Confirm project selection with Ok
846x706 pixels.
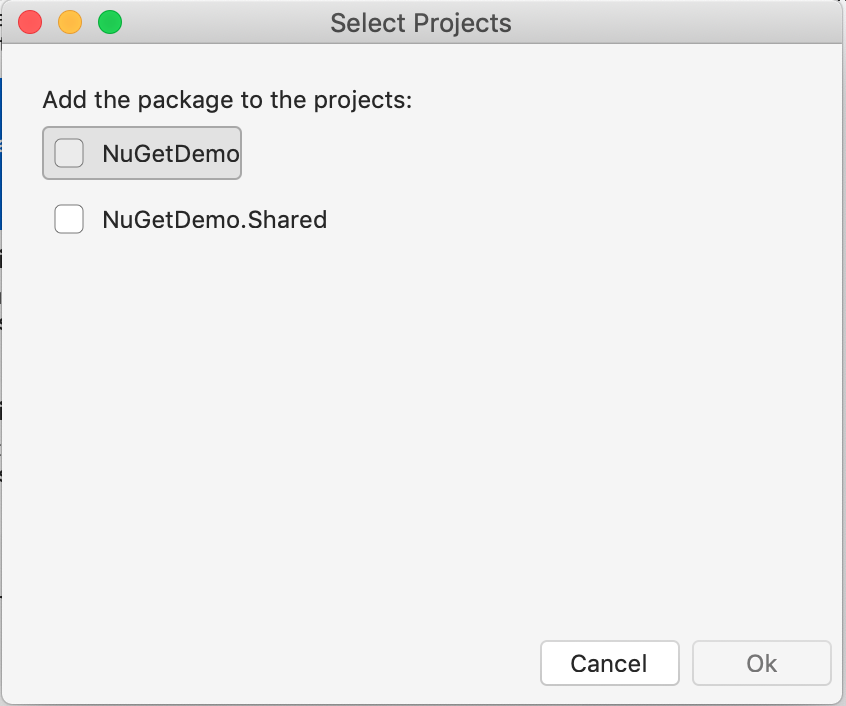point(761,663)
